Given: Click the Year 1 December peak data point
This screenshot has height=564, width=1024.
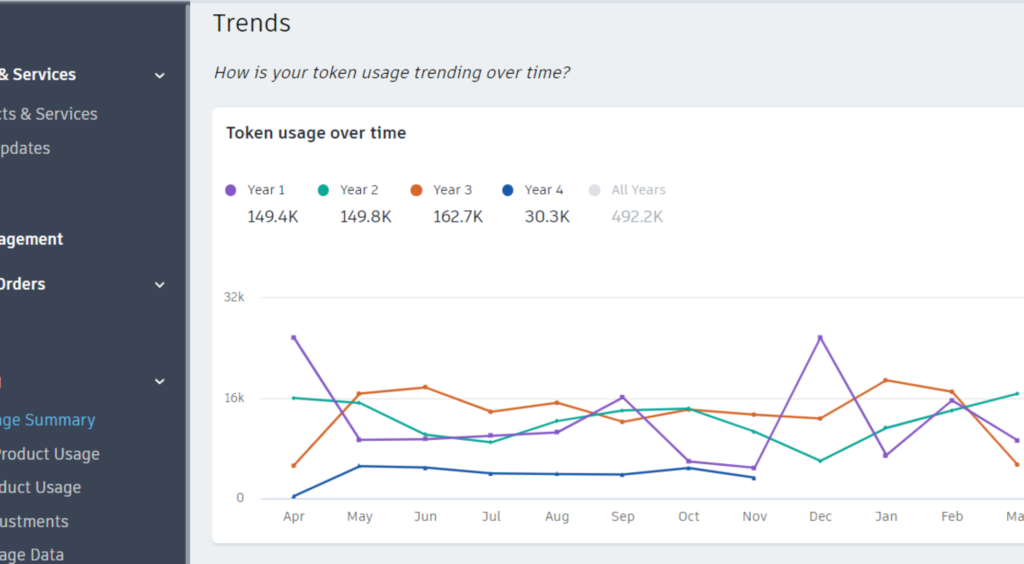Looking at the screenshot, I should coord(820,337).
